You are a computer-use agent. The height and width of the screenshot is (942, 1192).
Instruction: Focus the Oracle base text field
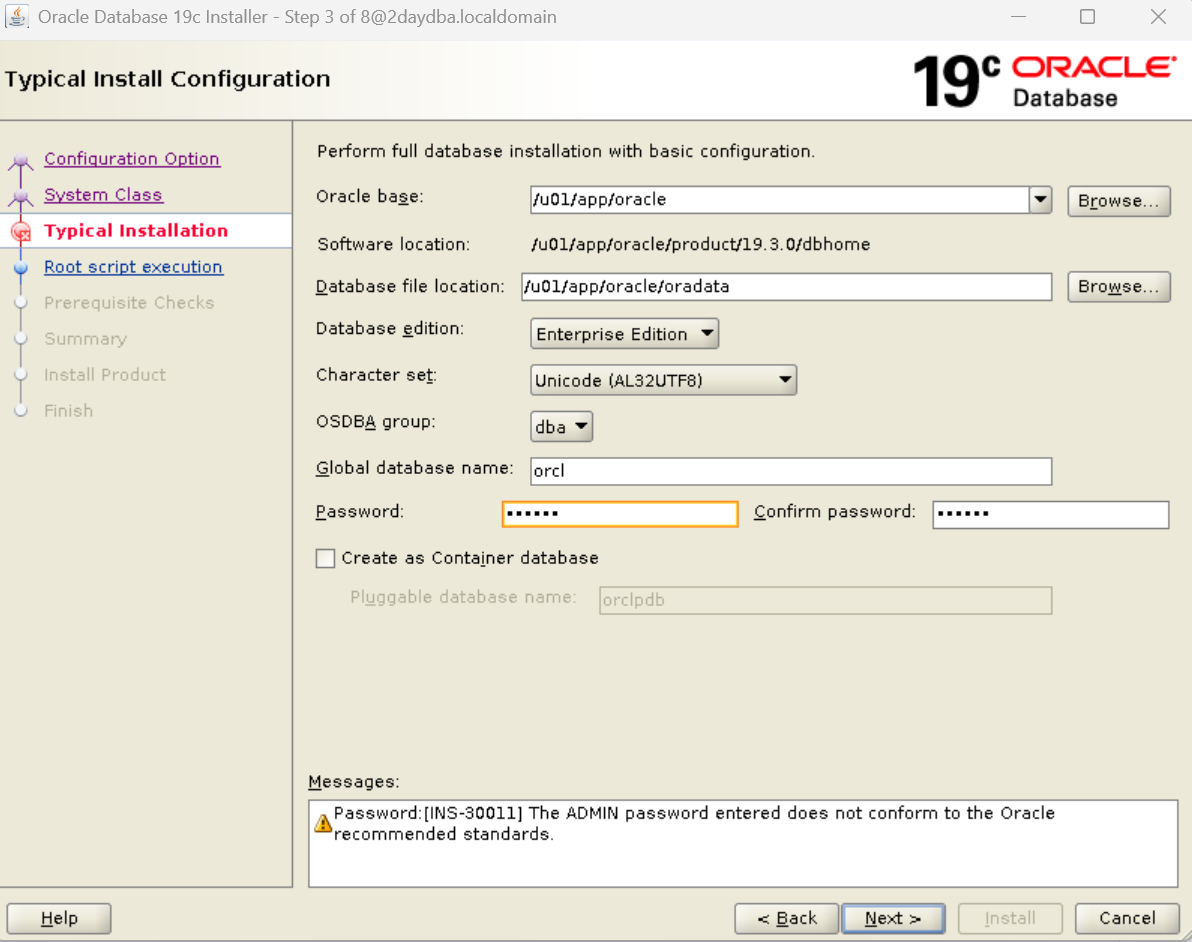780,200
